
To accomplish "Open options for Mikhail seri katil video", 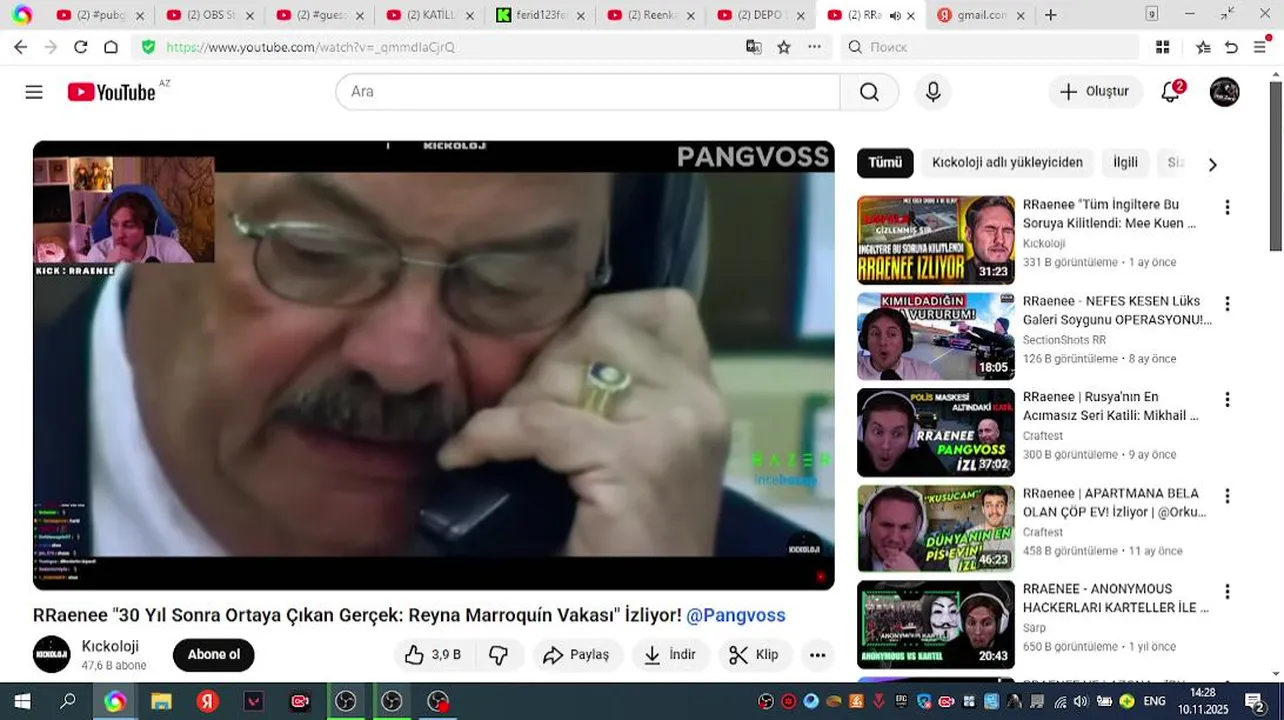I will pyautogui.click(x=1227, y=400).
